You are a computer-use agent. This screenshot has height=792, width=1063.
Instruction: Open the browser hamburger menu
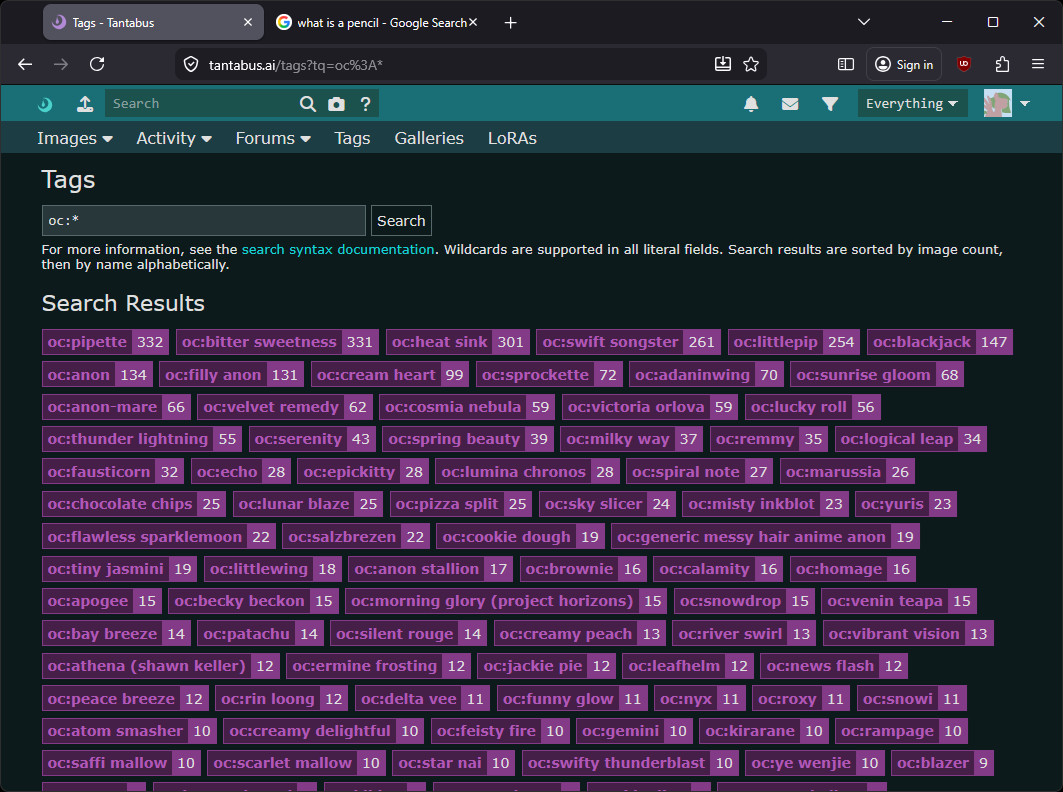(1037, 64)
